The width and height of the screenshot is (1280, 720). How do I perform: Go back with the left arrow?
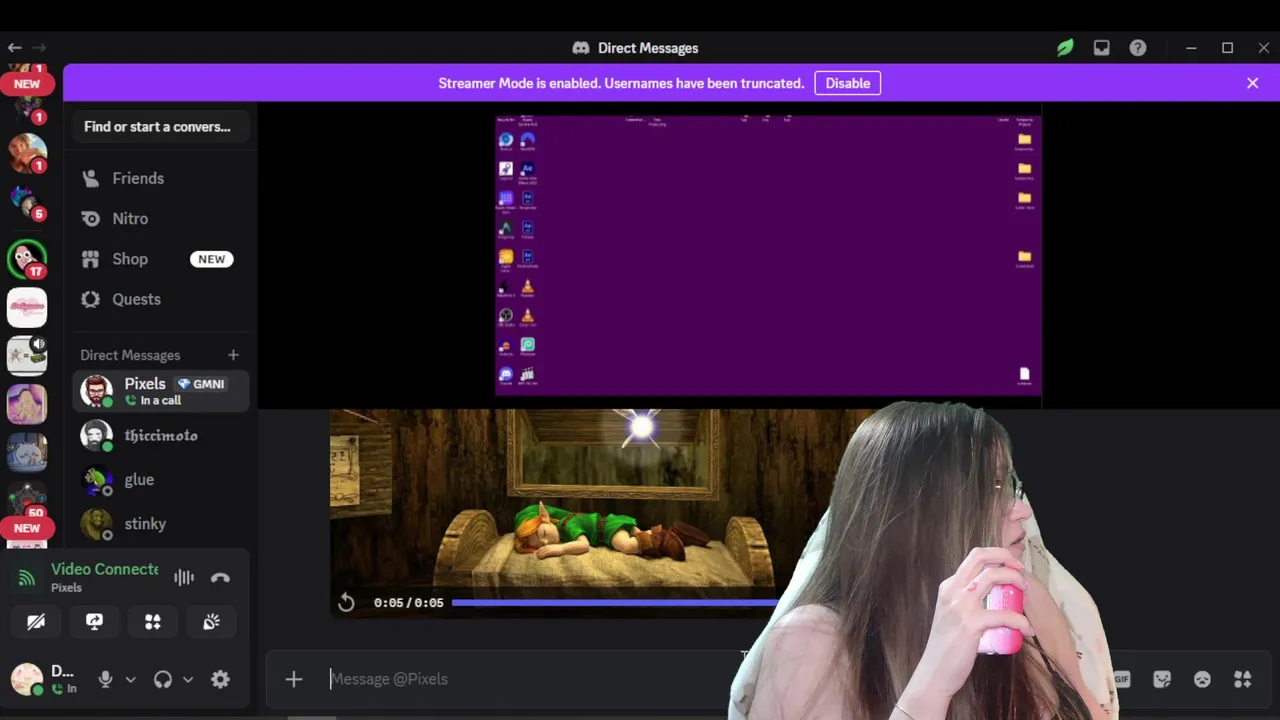14,47
